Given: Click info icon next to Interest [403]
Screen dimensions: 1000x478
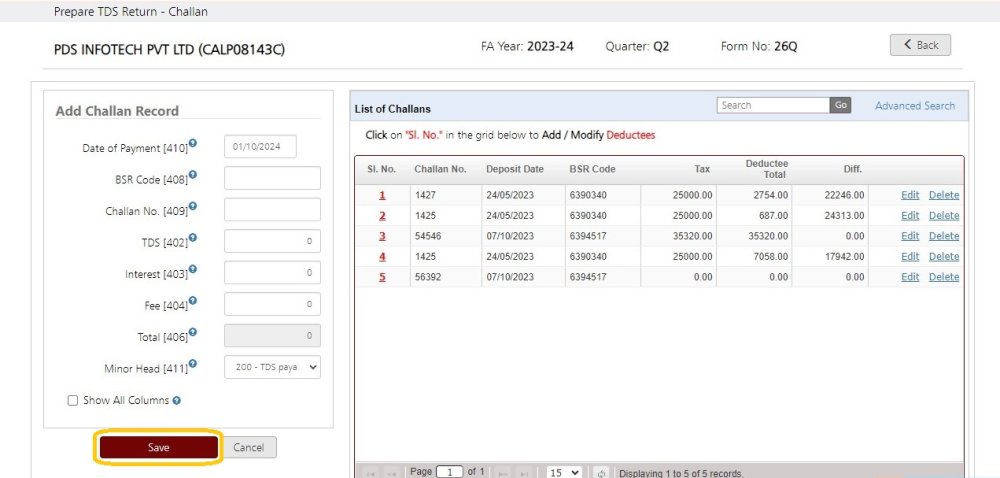Looking at the screenshot, I should 193,269.
